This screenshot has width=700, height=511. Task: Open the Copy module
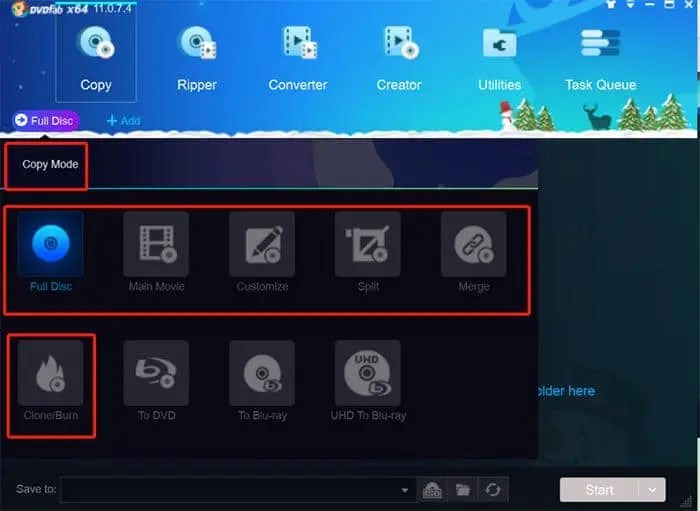pos(96,58)
